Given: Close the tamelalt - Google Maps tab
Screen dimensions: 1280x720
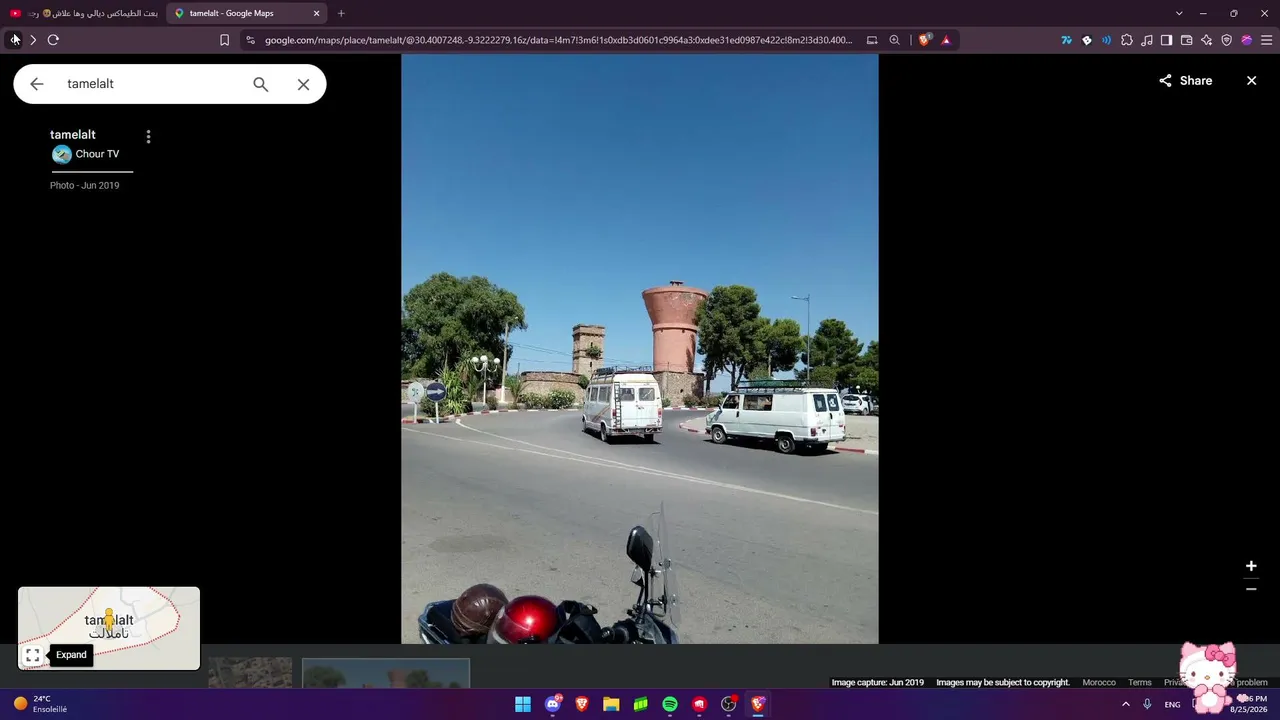Looking at the screenshot, I should tap(317, 13).
